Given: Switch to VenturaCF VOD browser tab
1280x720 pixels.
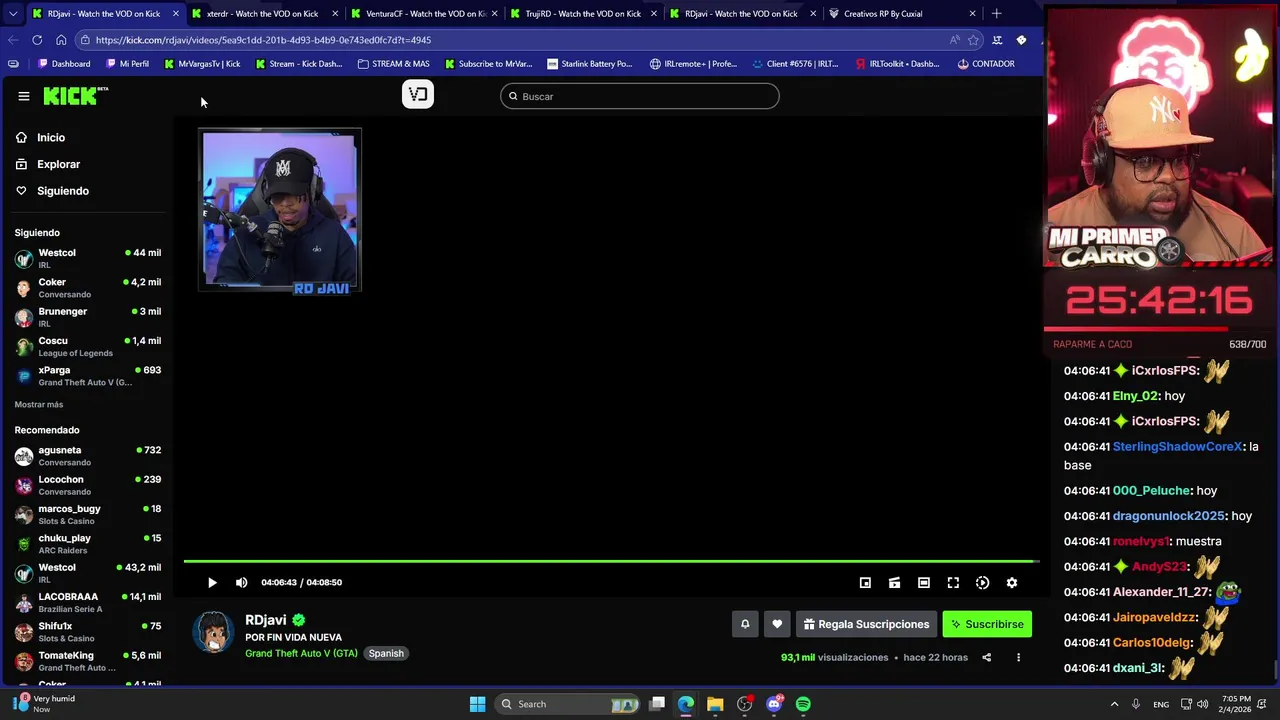Looking at the screenshot, I should (424, 14).
